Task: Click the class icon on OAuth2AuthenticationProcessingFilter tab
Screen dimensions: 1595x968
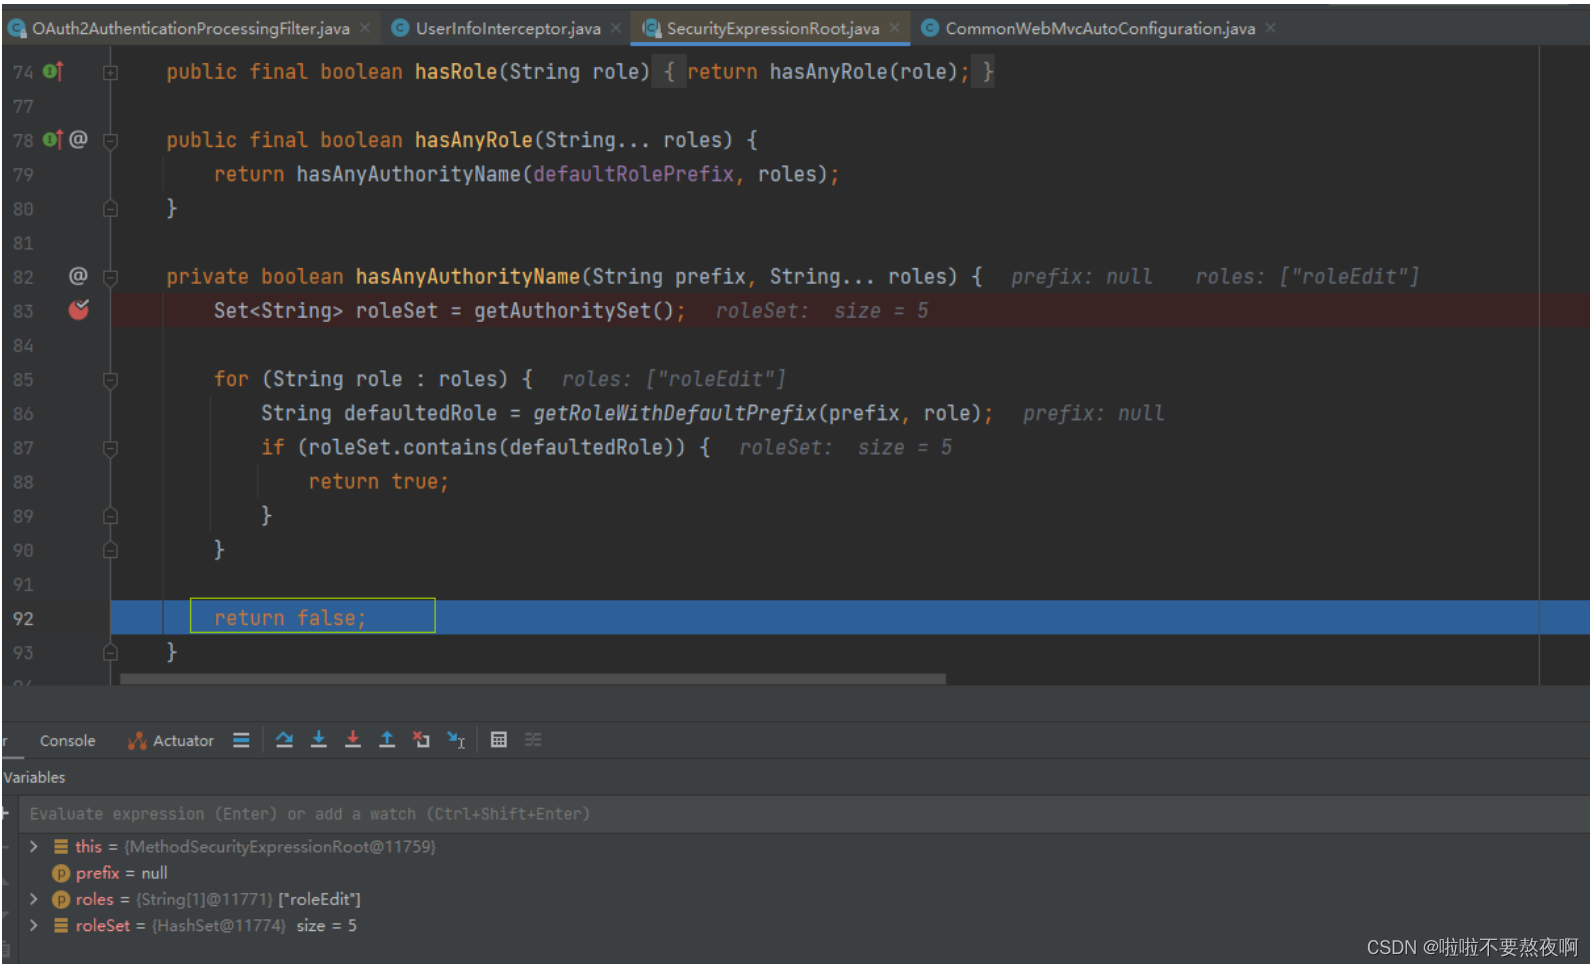Action: (x=16, y=28)
